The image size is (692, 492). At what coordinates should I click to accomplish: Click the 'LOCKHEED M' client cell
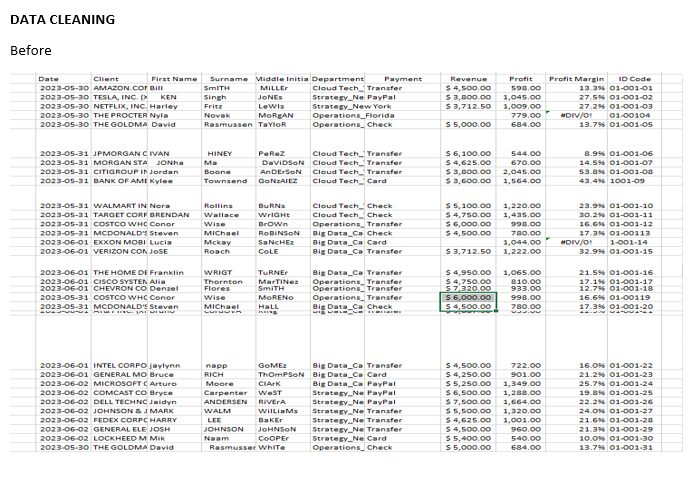[120, 438]
